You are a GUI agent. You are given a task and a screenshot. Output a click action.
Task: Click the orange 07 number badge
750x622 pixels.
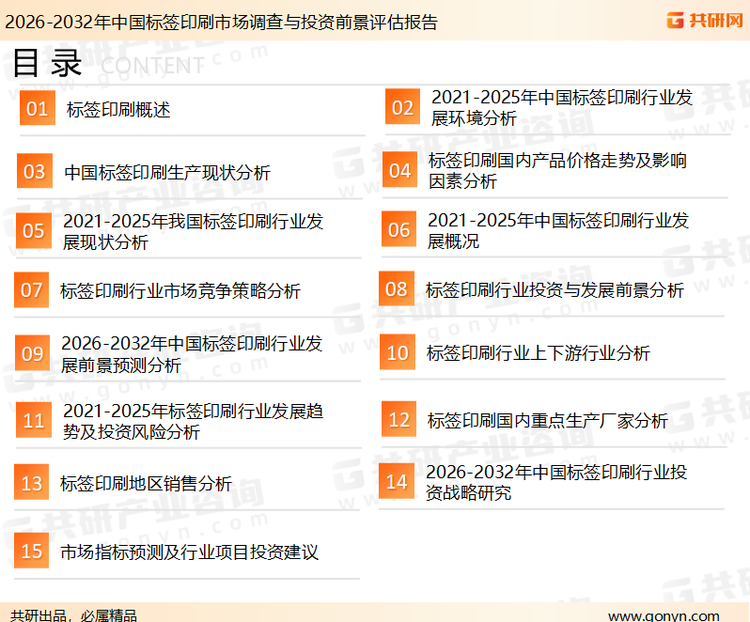(x=32, y=290)
